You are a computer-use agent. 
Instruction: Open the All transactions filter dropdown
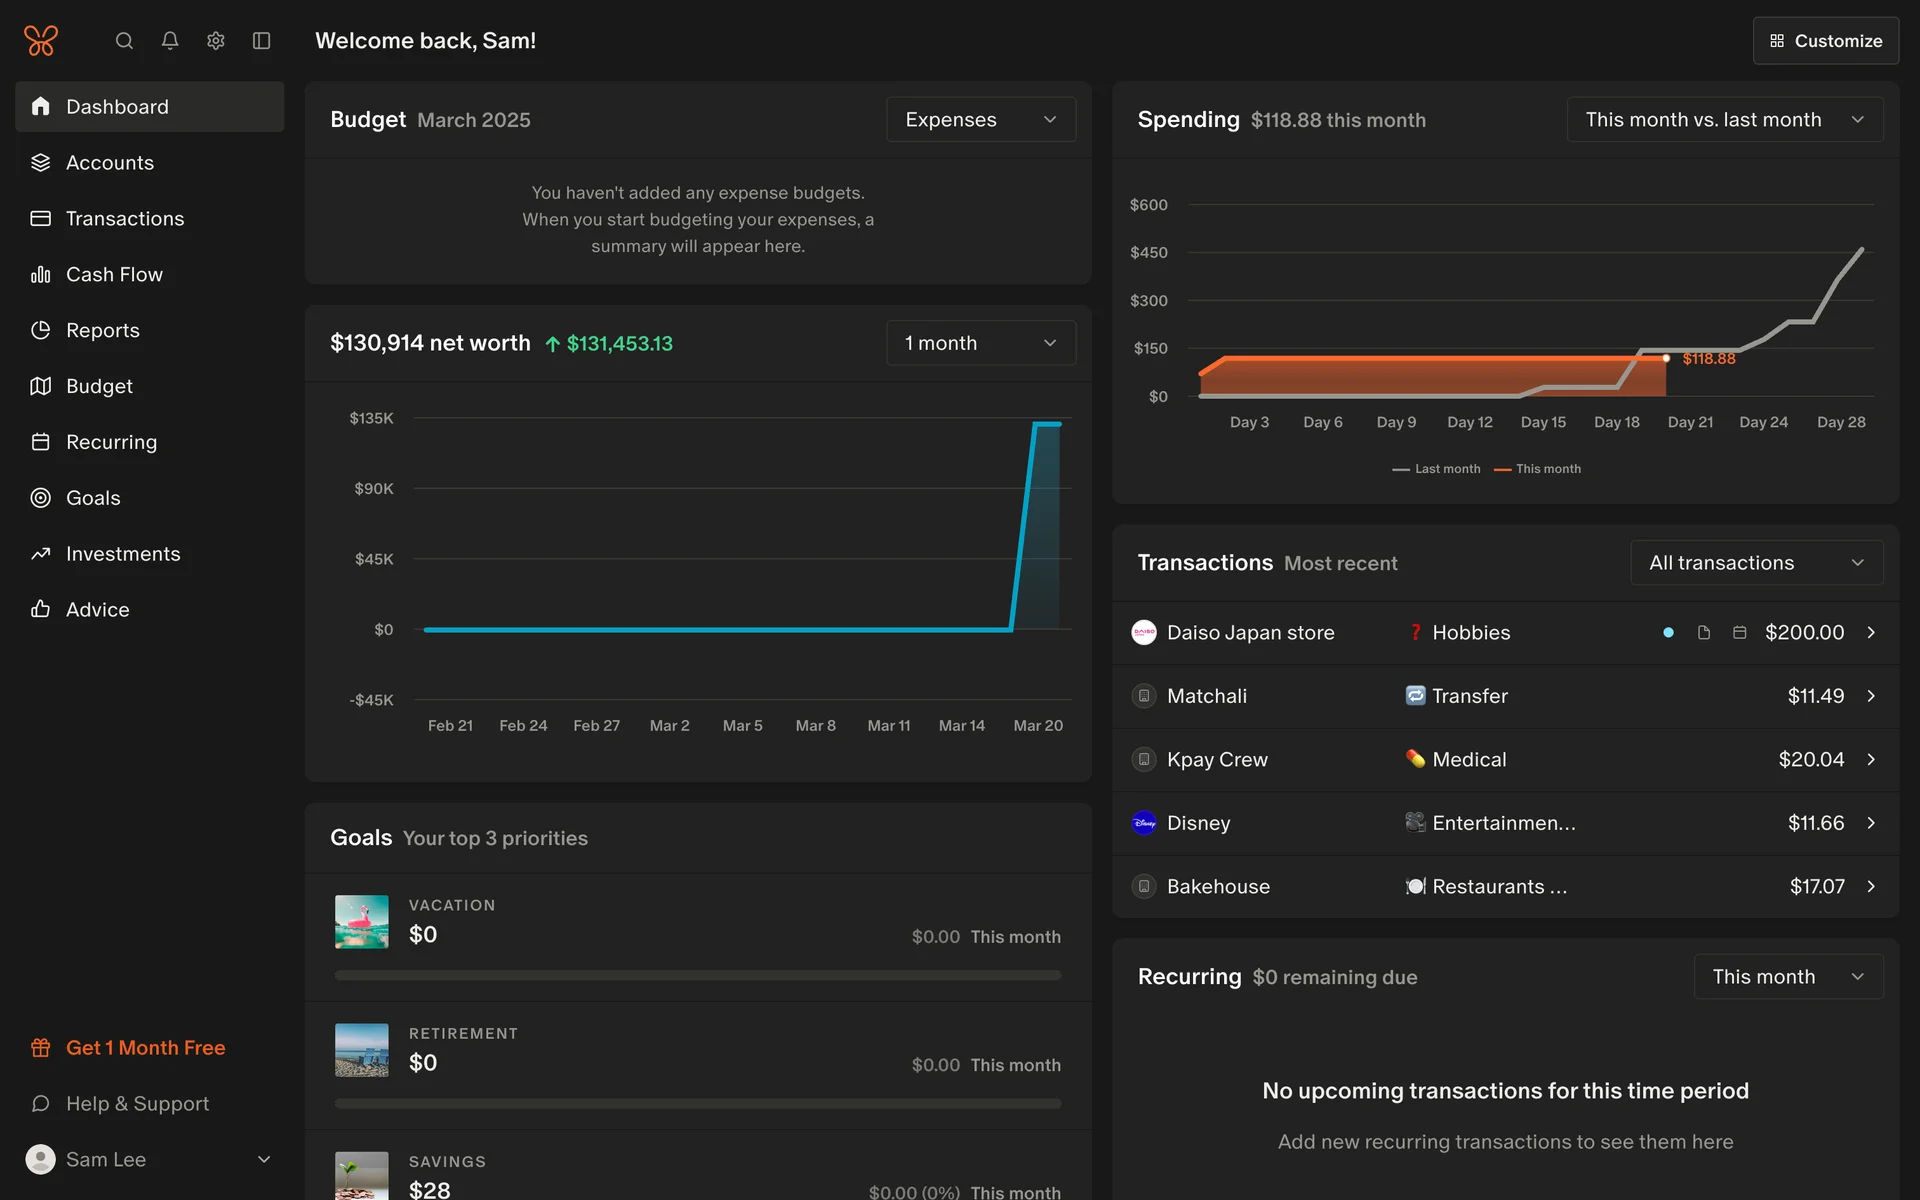[1756, 563]
